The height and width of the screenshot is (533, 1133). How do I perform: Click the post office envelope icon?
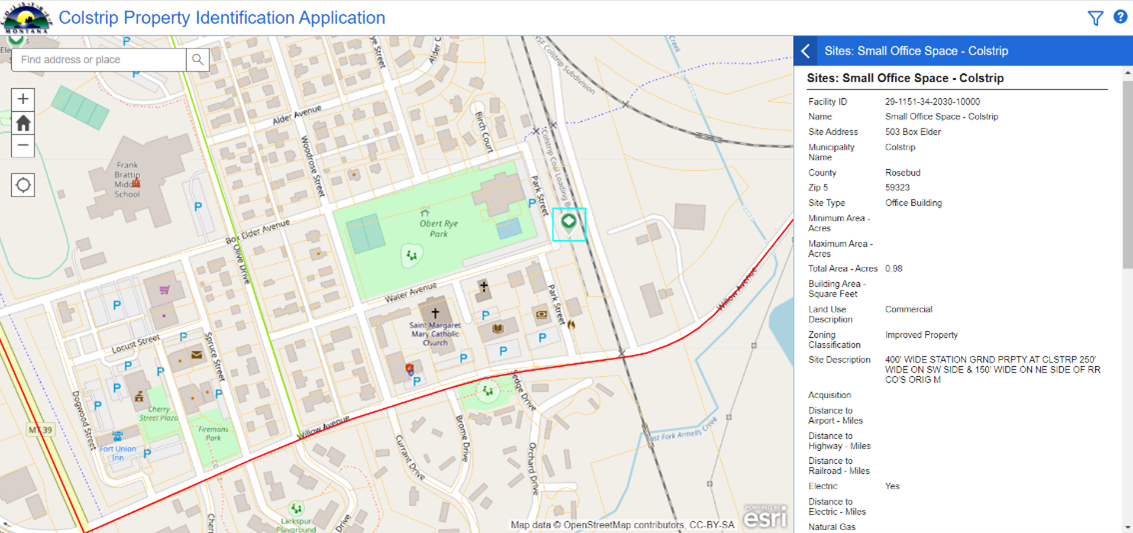click(x=195, y=355)
